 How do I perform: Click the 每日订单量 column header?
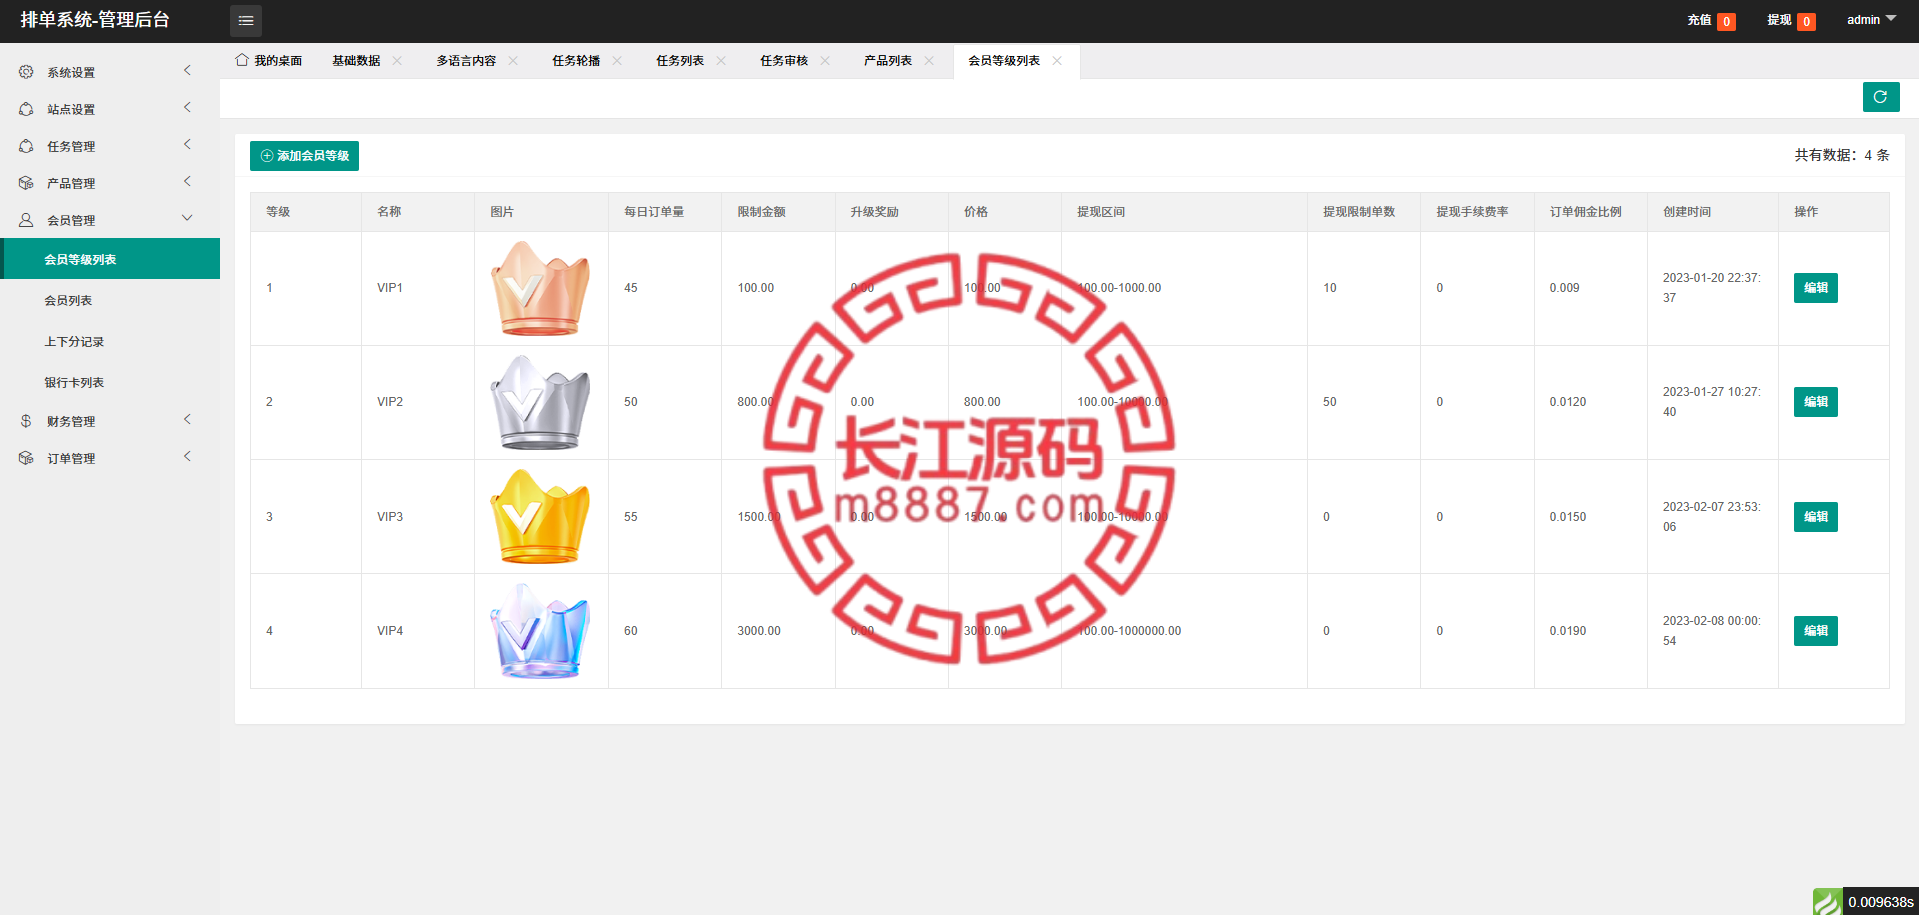pyautogui.click(x=654, y=212)
